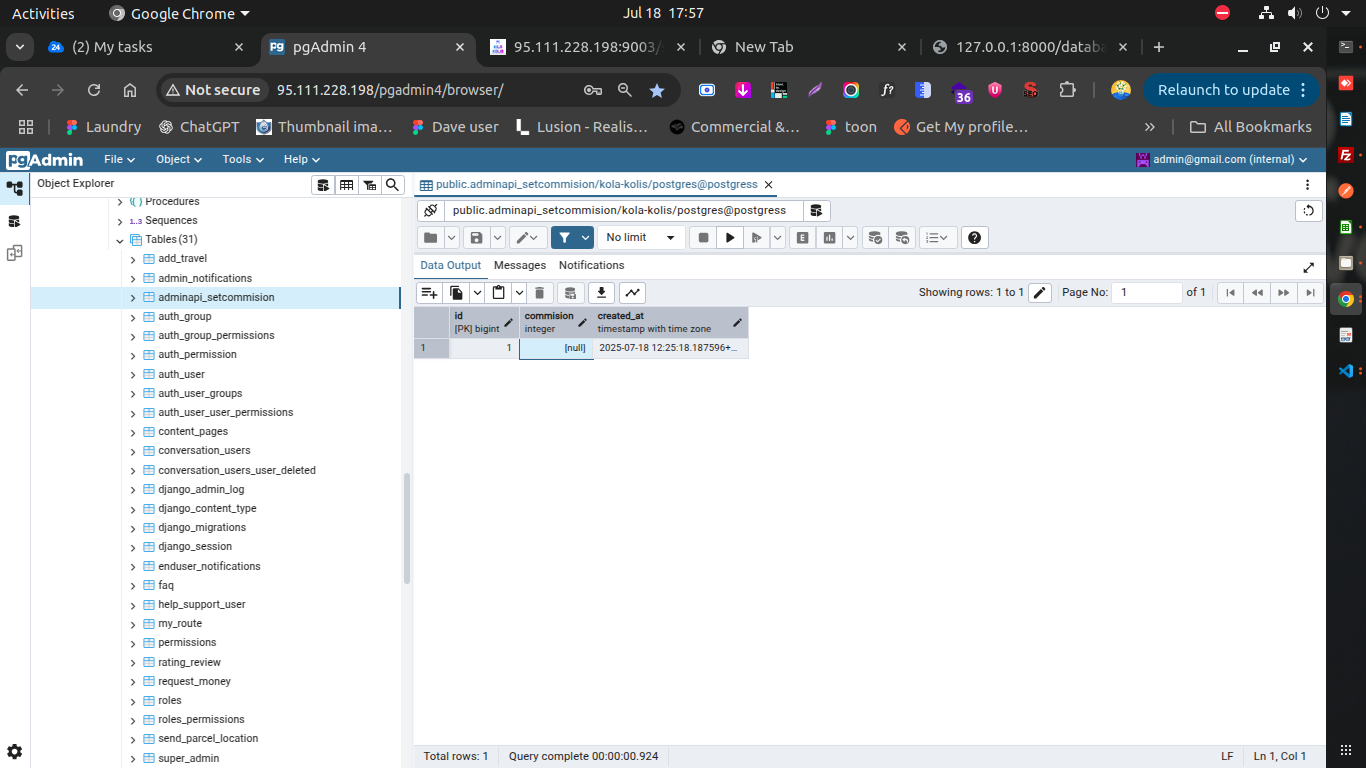The width and height of the screenshot is (1366, 768).
Task: Click the Search Objects magnifier icon
Action: coord(392,185)
